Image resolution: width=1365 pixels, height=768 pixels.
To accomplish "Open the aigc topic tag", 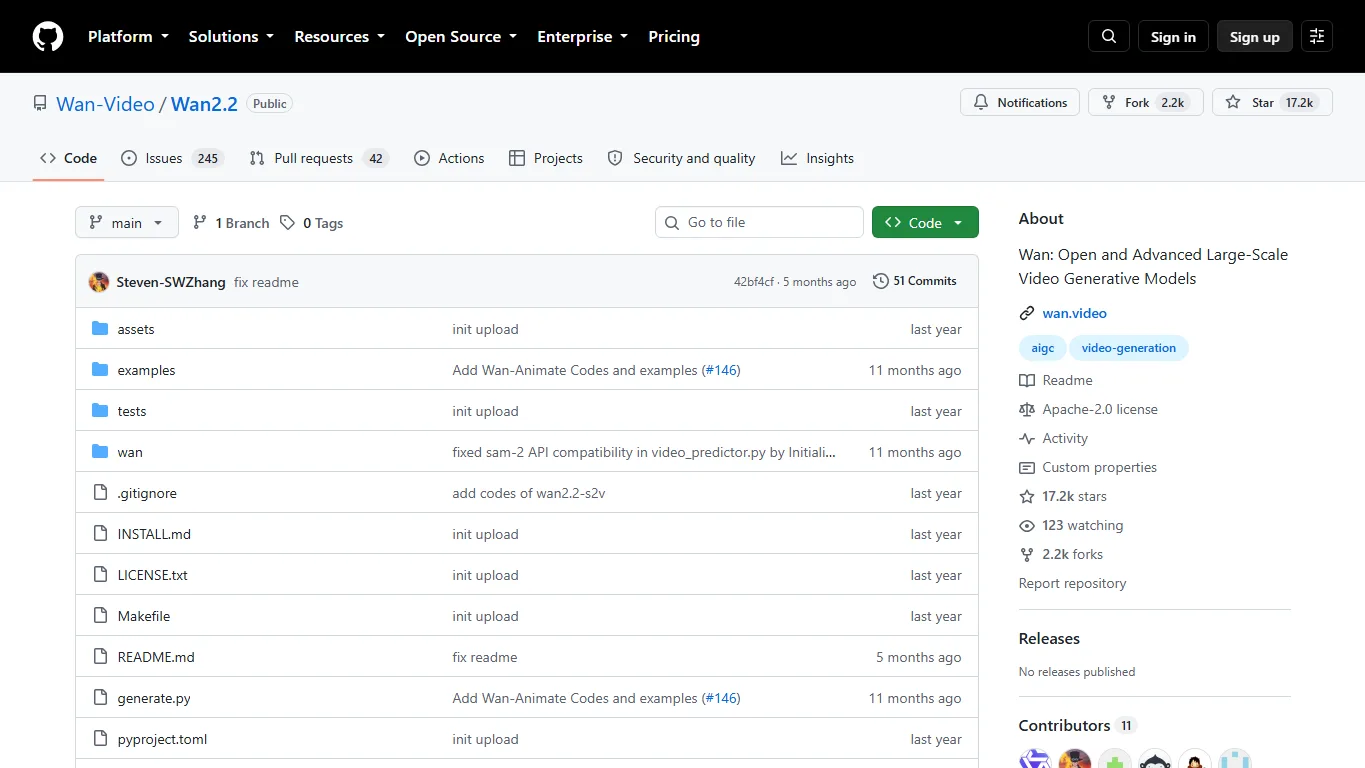I will (x=1043, y=348).
